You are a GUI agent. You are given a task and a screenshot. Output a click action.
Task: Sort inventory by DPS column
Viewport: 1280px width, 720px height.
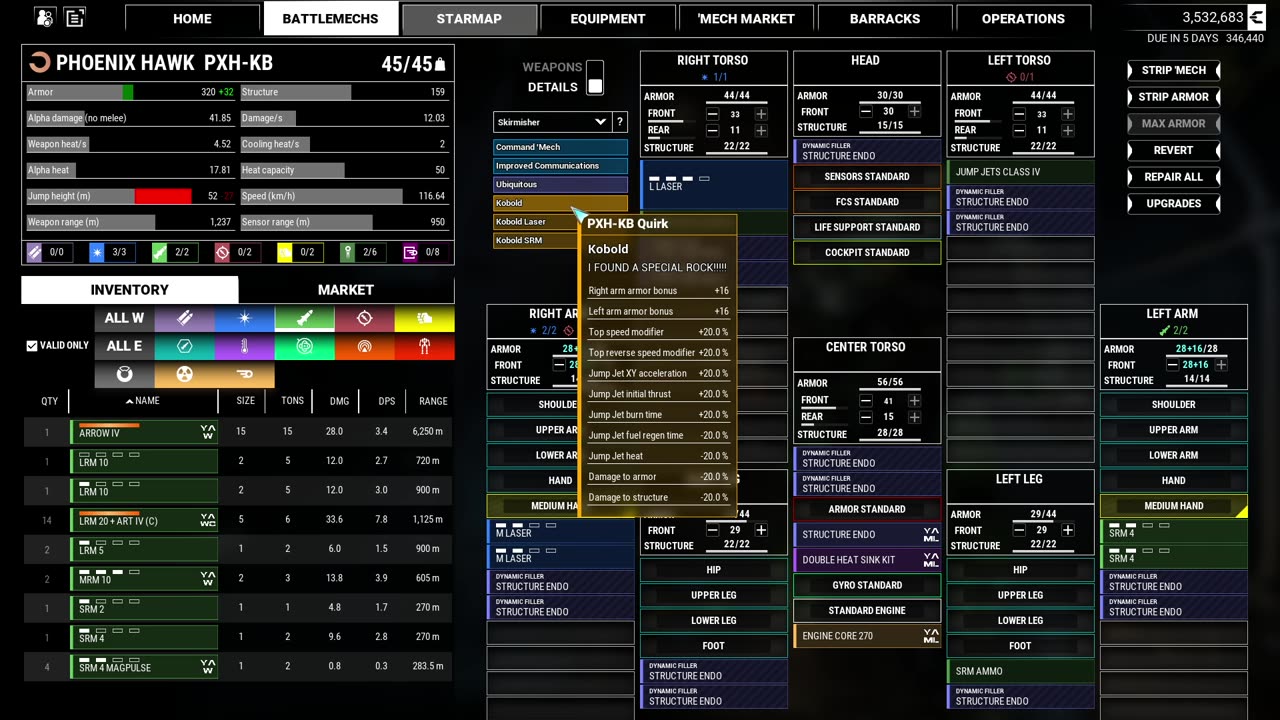click(387, 401)
